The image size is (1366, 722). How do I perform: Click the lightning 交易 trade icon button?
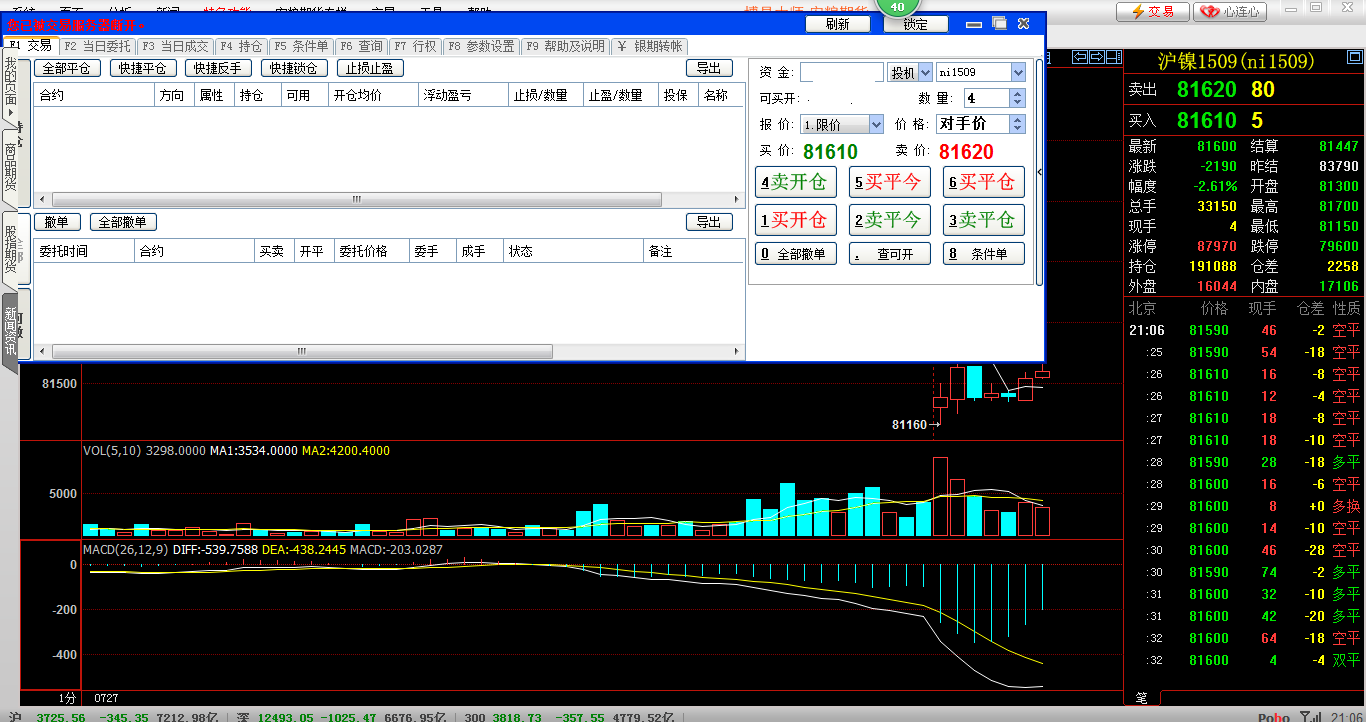tap(1152, 12)
